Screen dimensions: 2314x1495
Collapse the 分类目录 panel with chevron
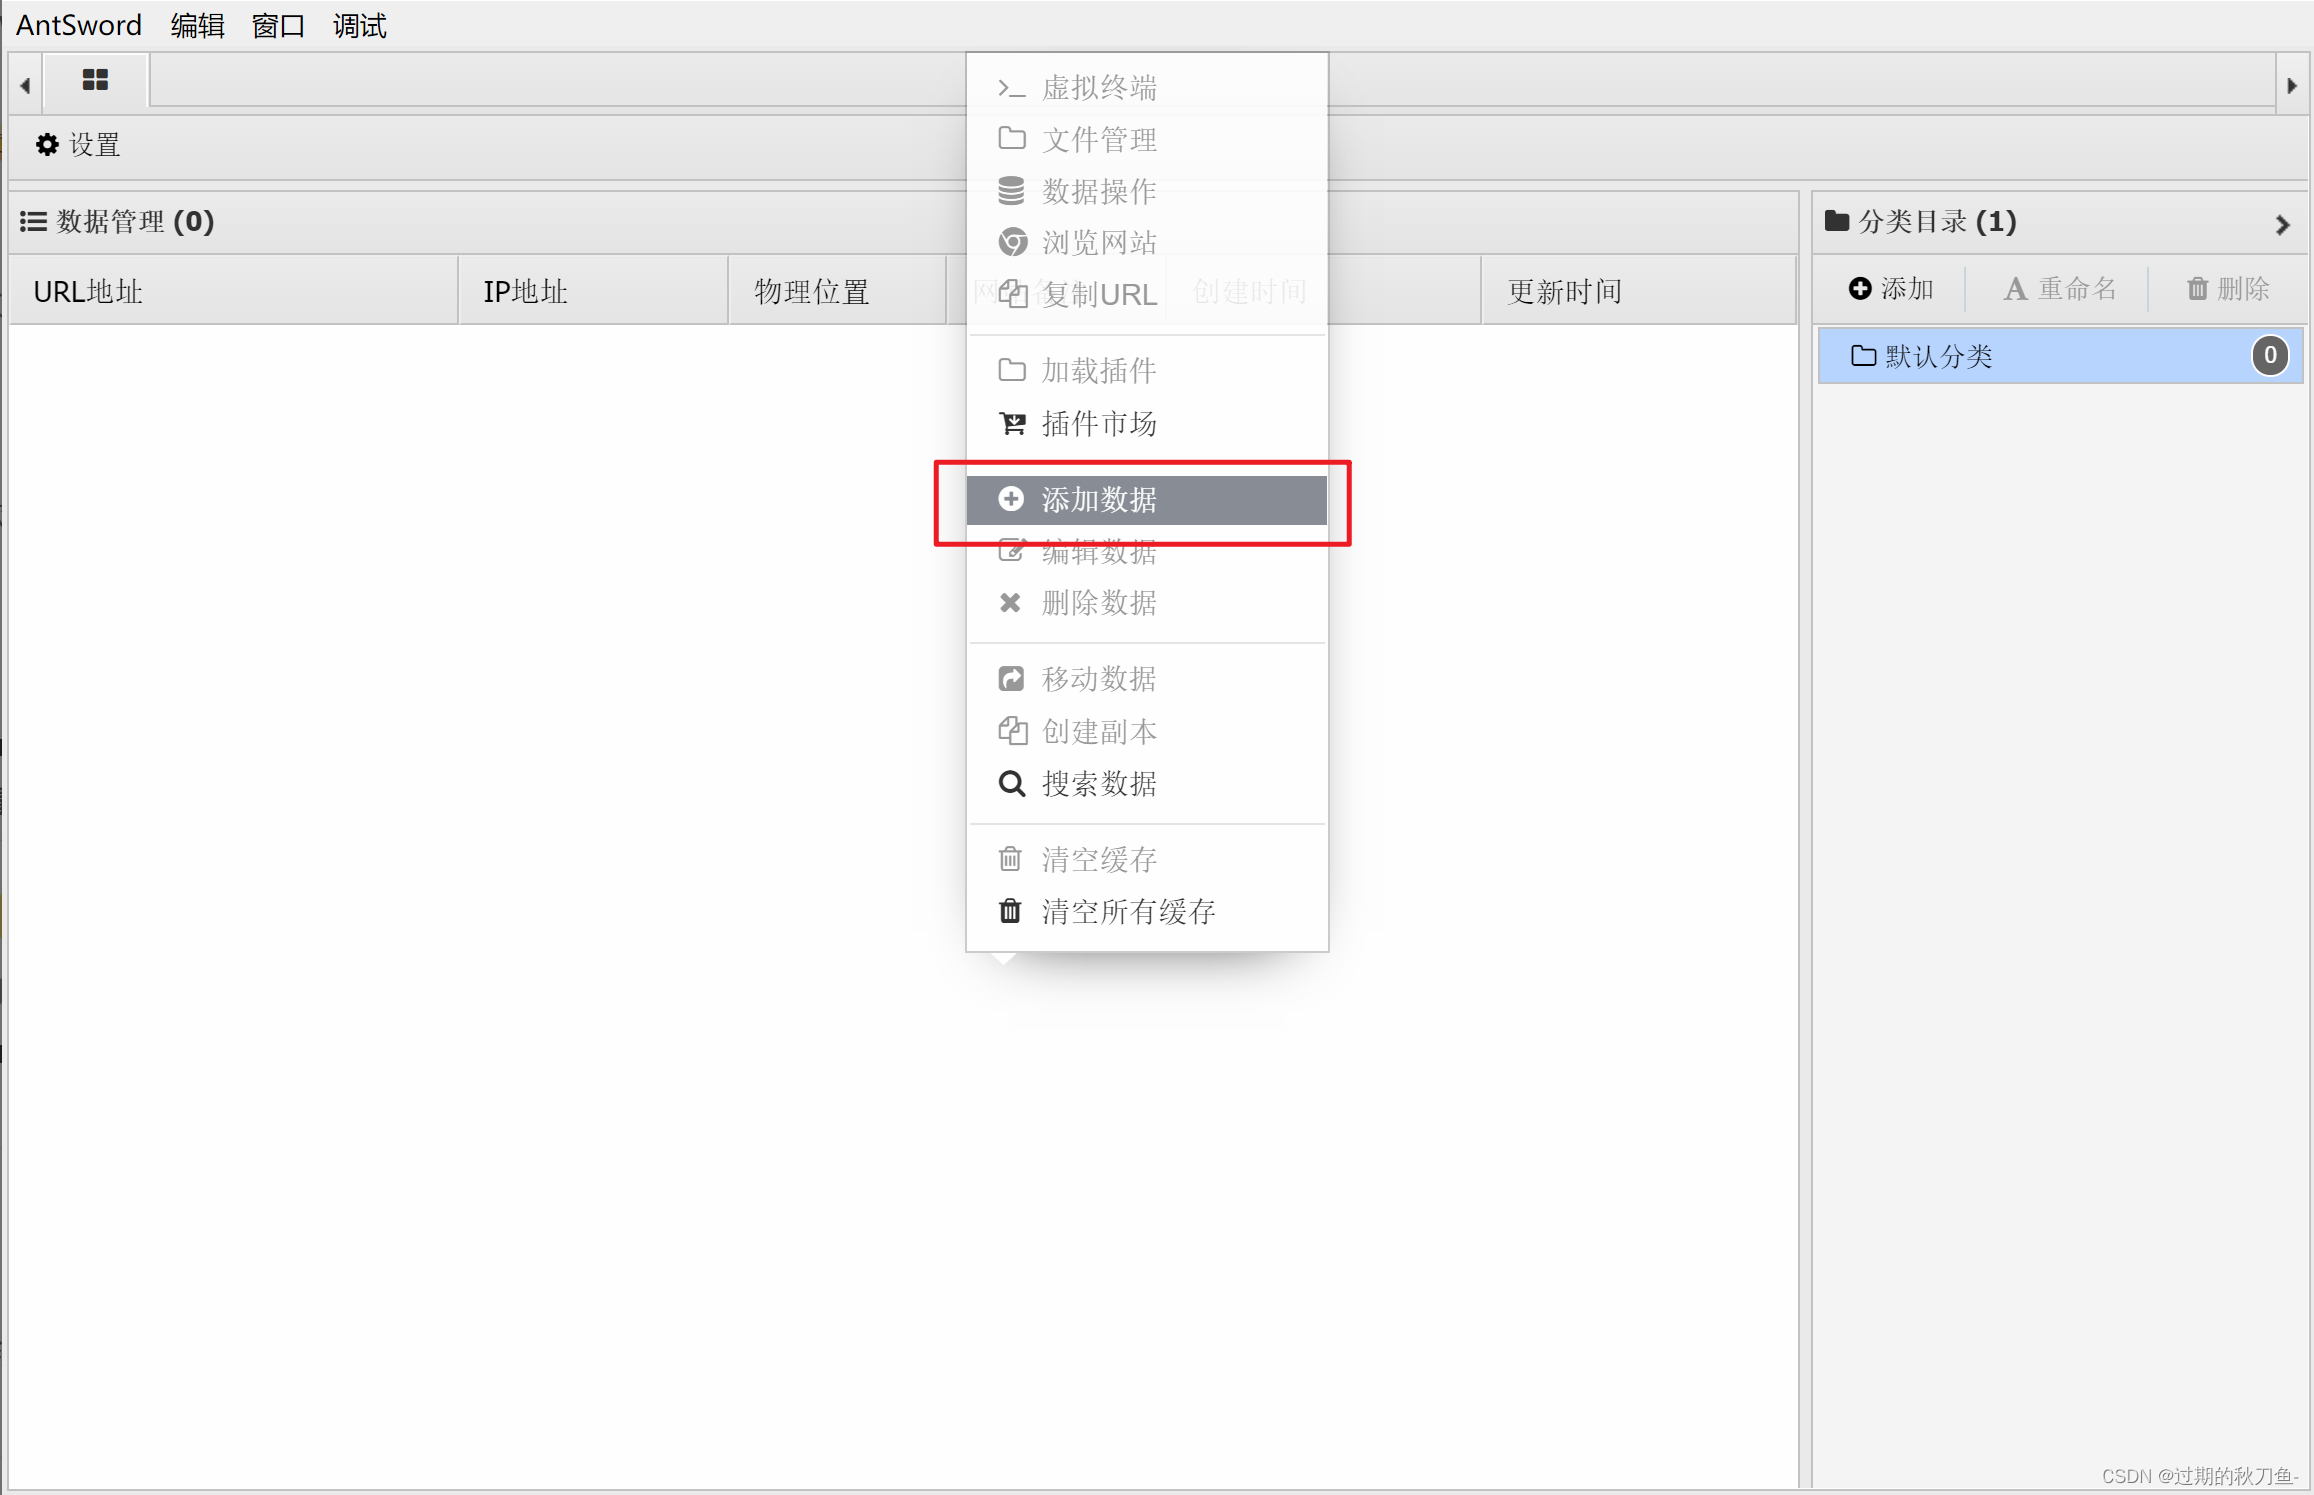pos(2282,224)
